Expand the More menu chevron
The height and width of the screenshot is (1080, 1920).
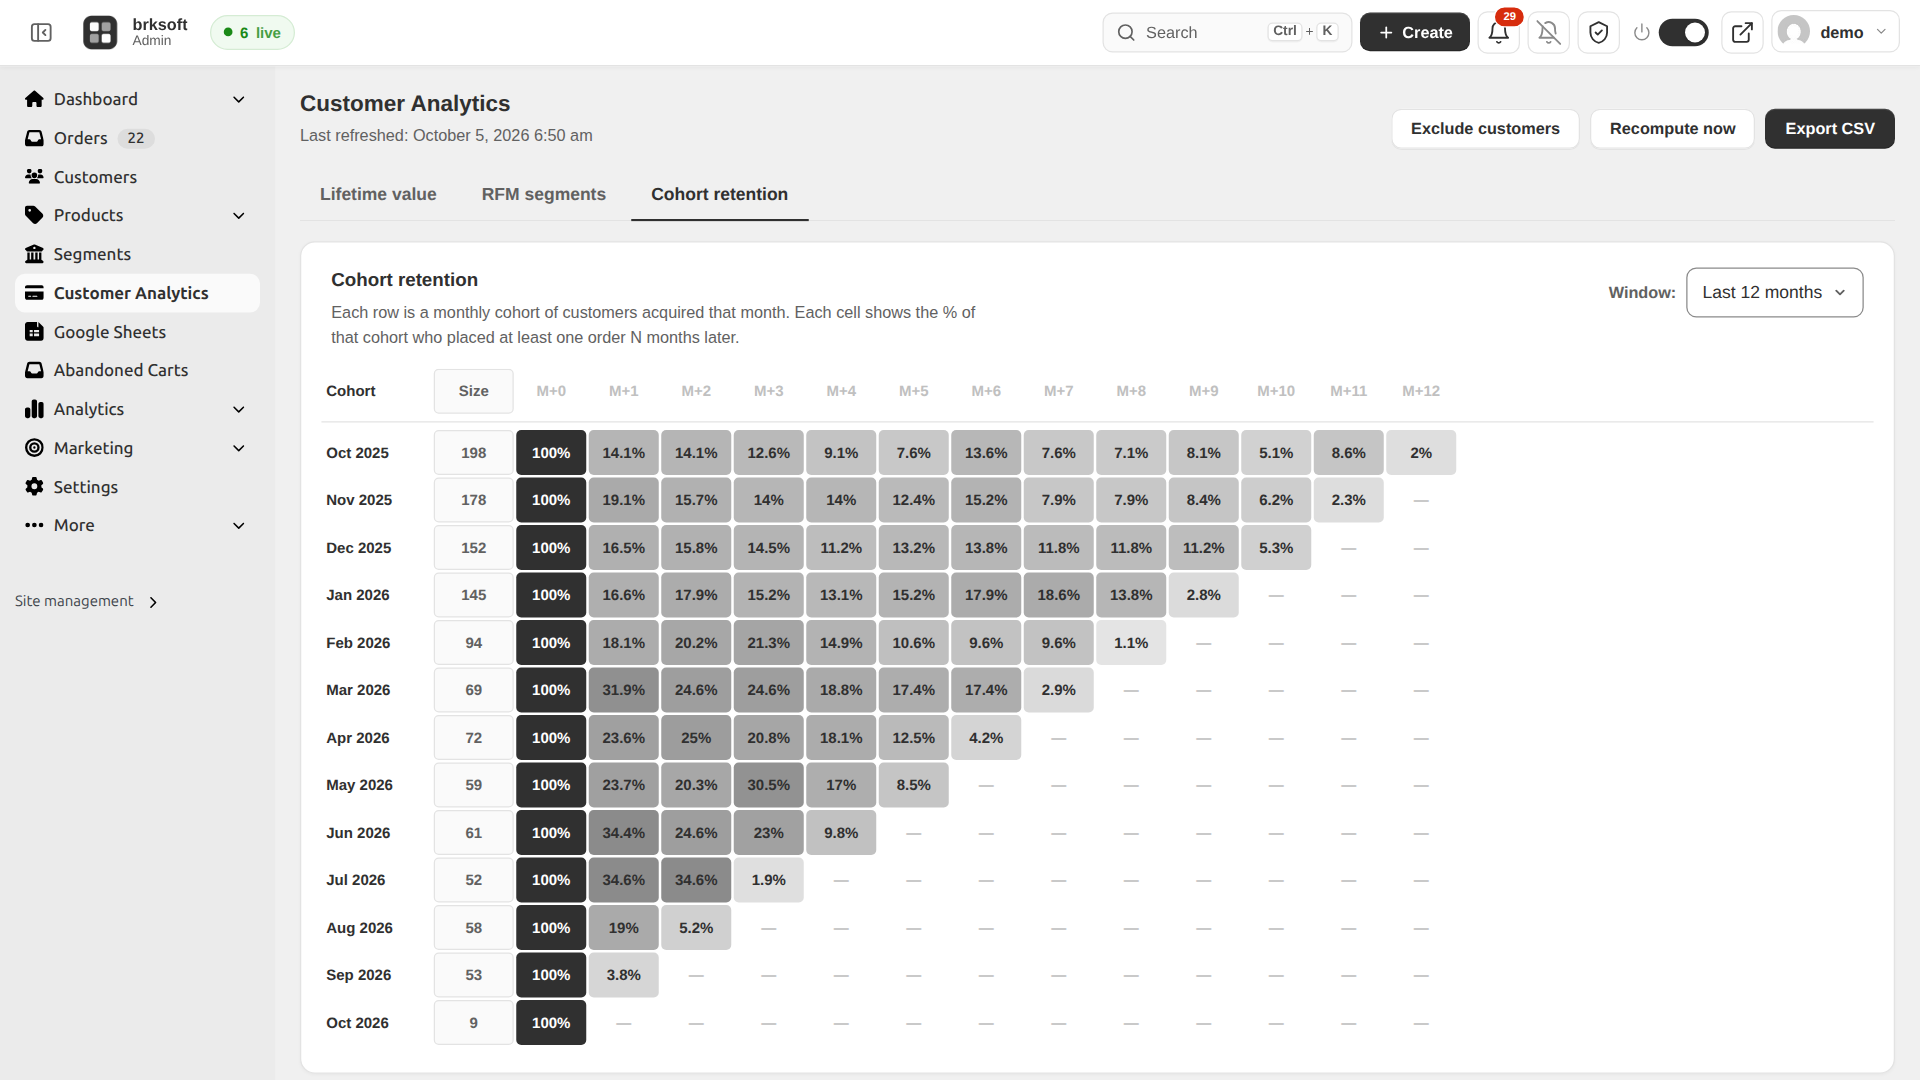tap(238, 525)
